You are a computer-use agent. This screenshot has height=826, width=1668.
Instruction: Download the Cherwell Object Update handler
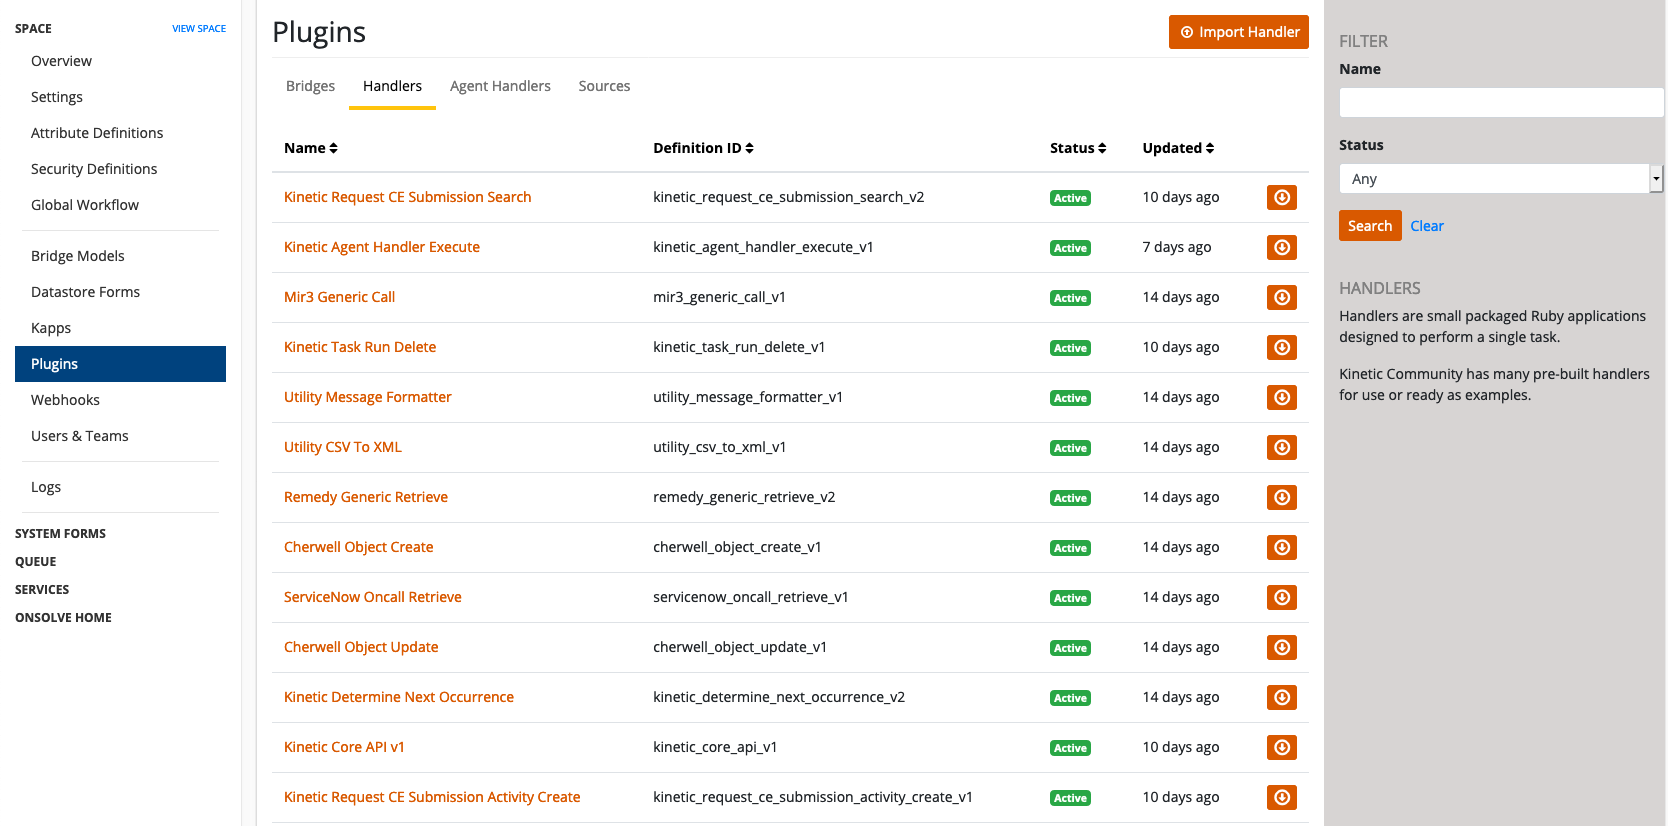point(1281,647)
